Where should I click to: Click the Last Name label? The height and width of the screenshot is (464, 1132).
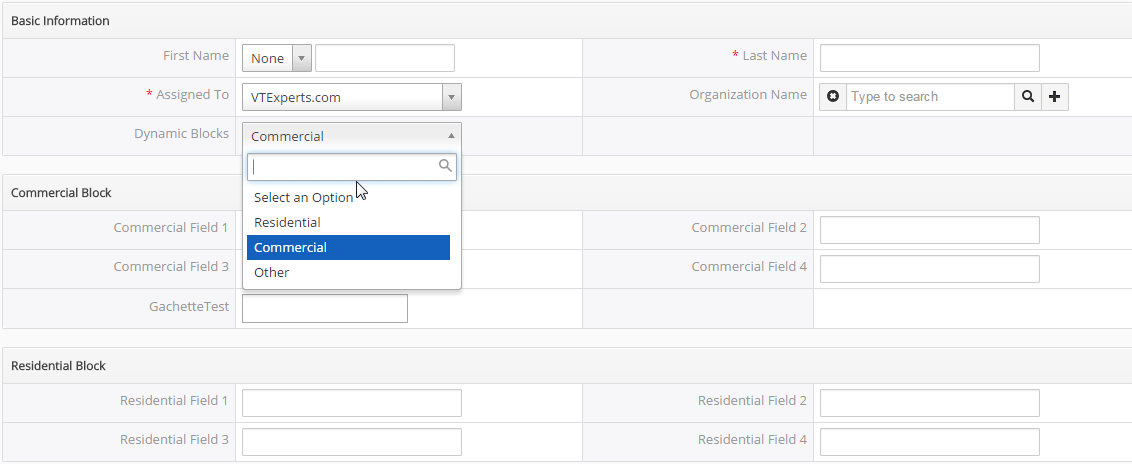(x=770, y=56)
